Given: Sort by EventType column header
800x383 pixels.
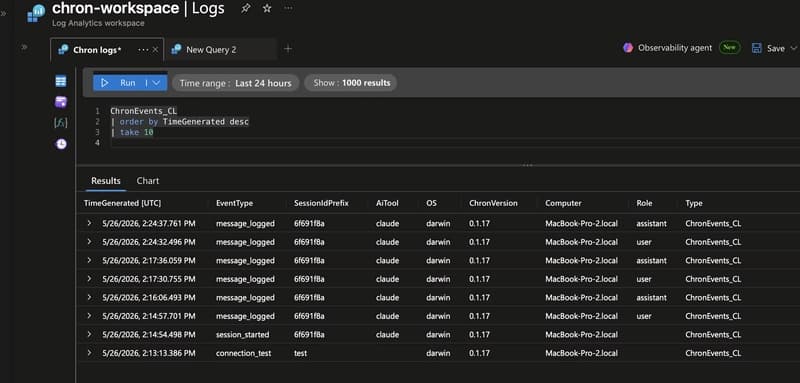Looking at the screenshot, I should 234,203.
